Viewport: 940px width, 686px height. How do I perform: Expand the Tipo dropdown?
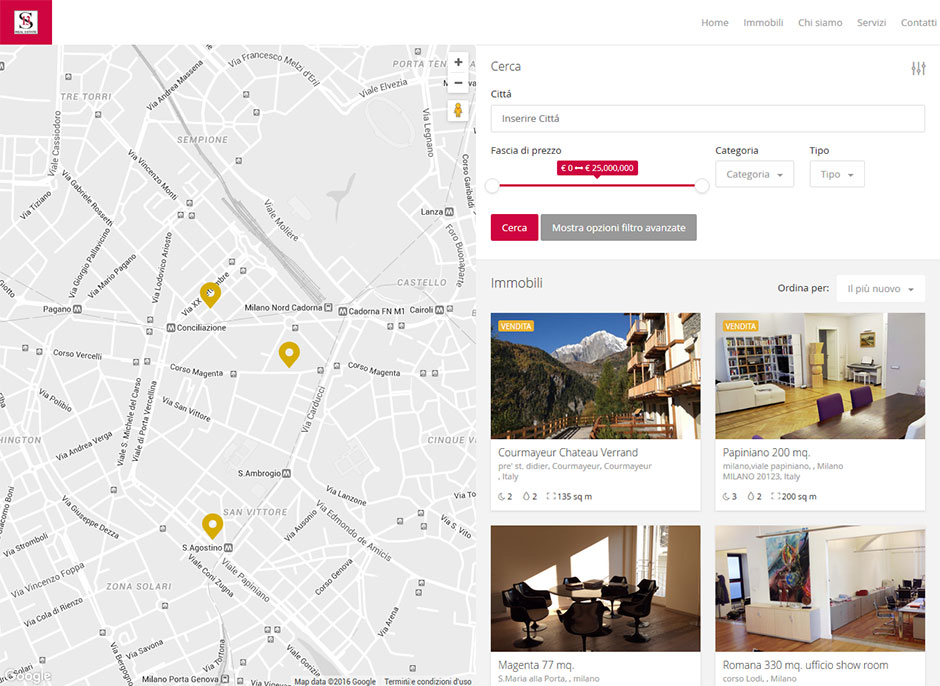coord(837,174)
